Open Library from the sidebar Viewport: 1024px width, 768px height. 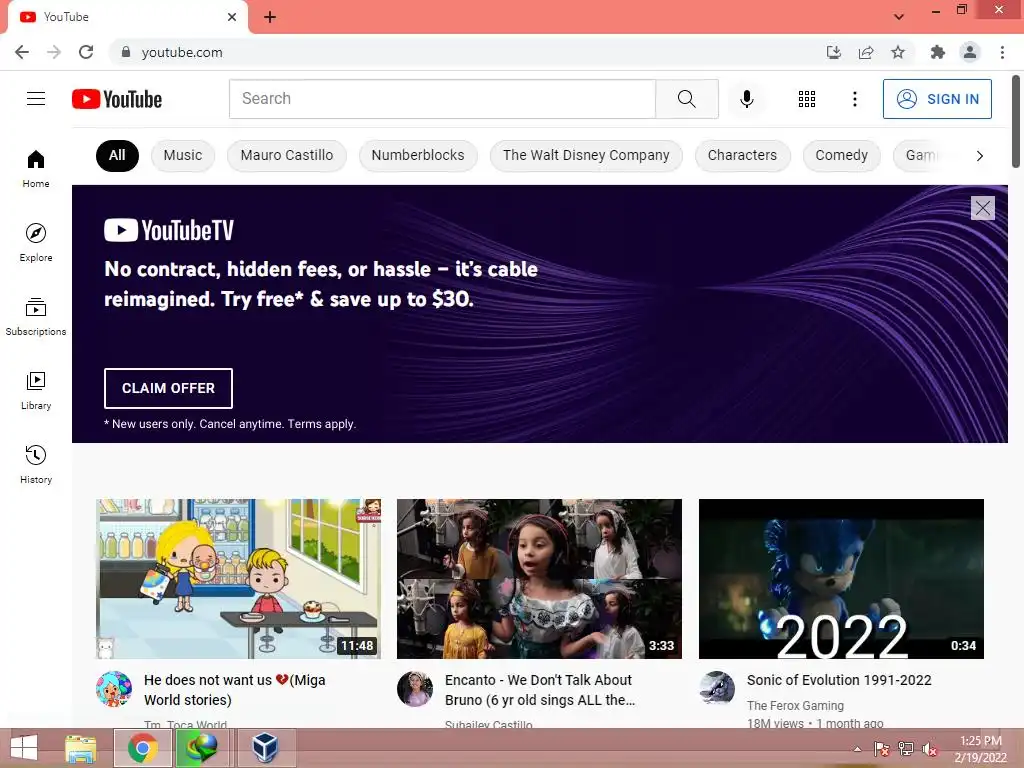[x=36, y=391]
